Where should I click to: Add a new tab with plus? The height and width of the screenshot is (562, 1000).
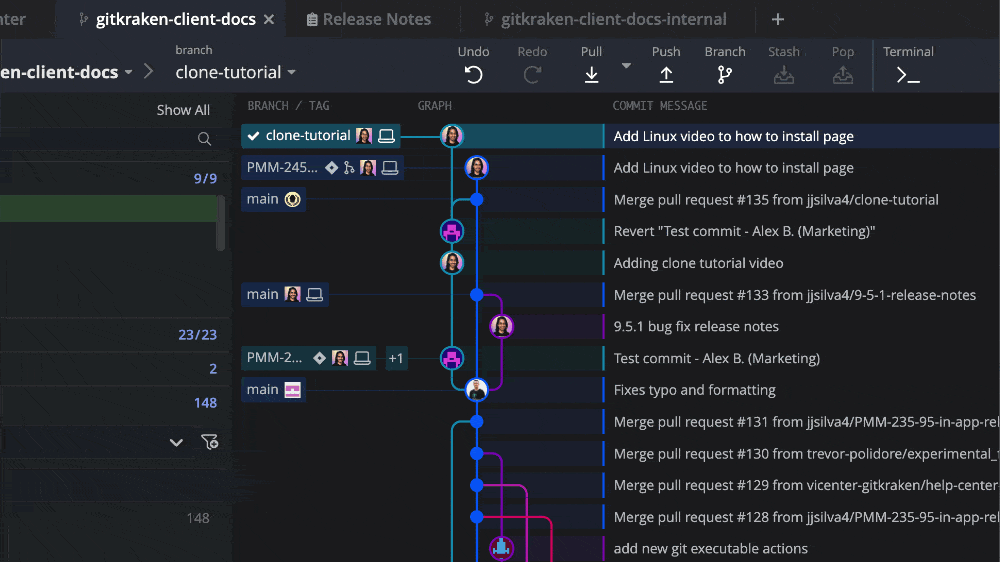click(777, 20)
